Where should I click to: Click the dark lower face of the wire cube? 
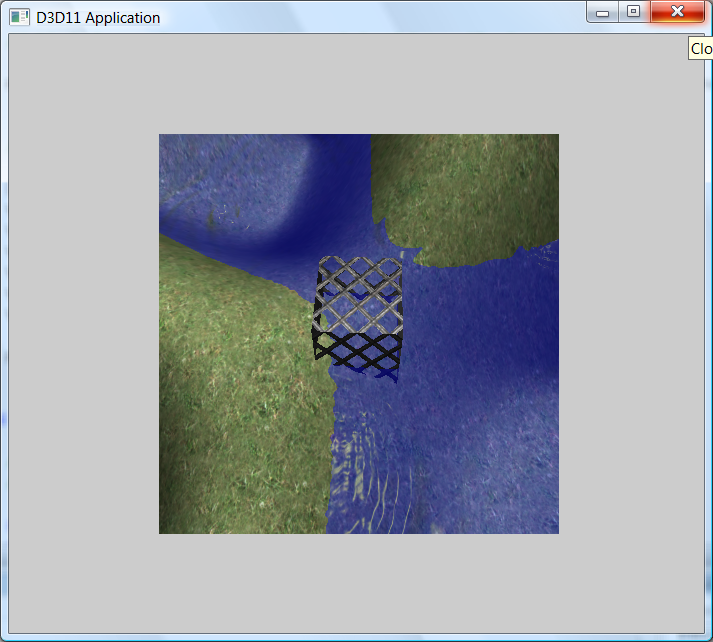[x=357, y=352]
